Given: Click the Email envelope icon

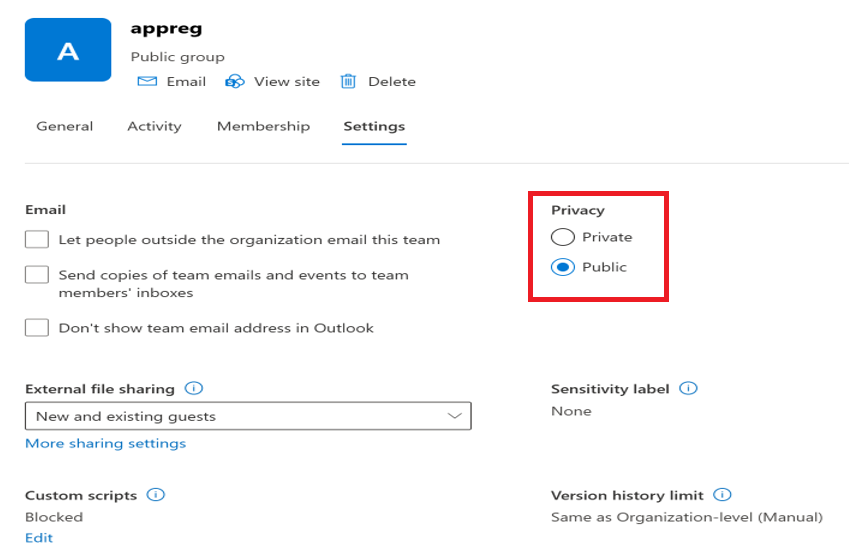Looking at the screenshot, I should (147, 82).
